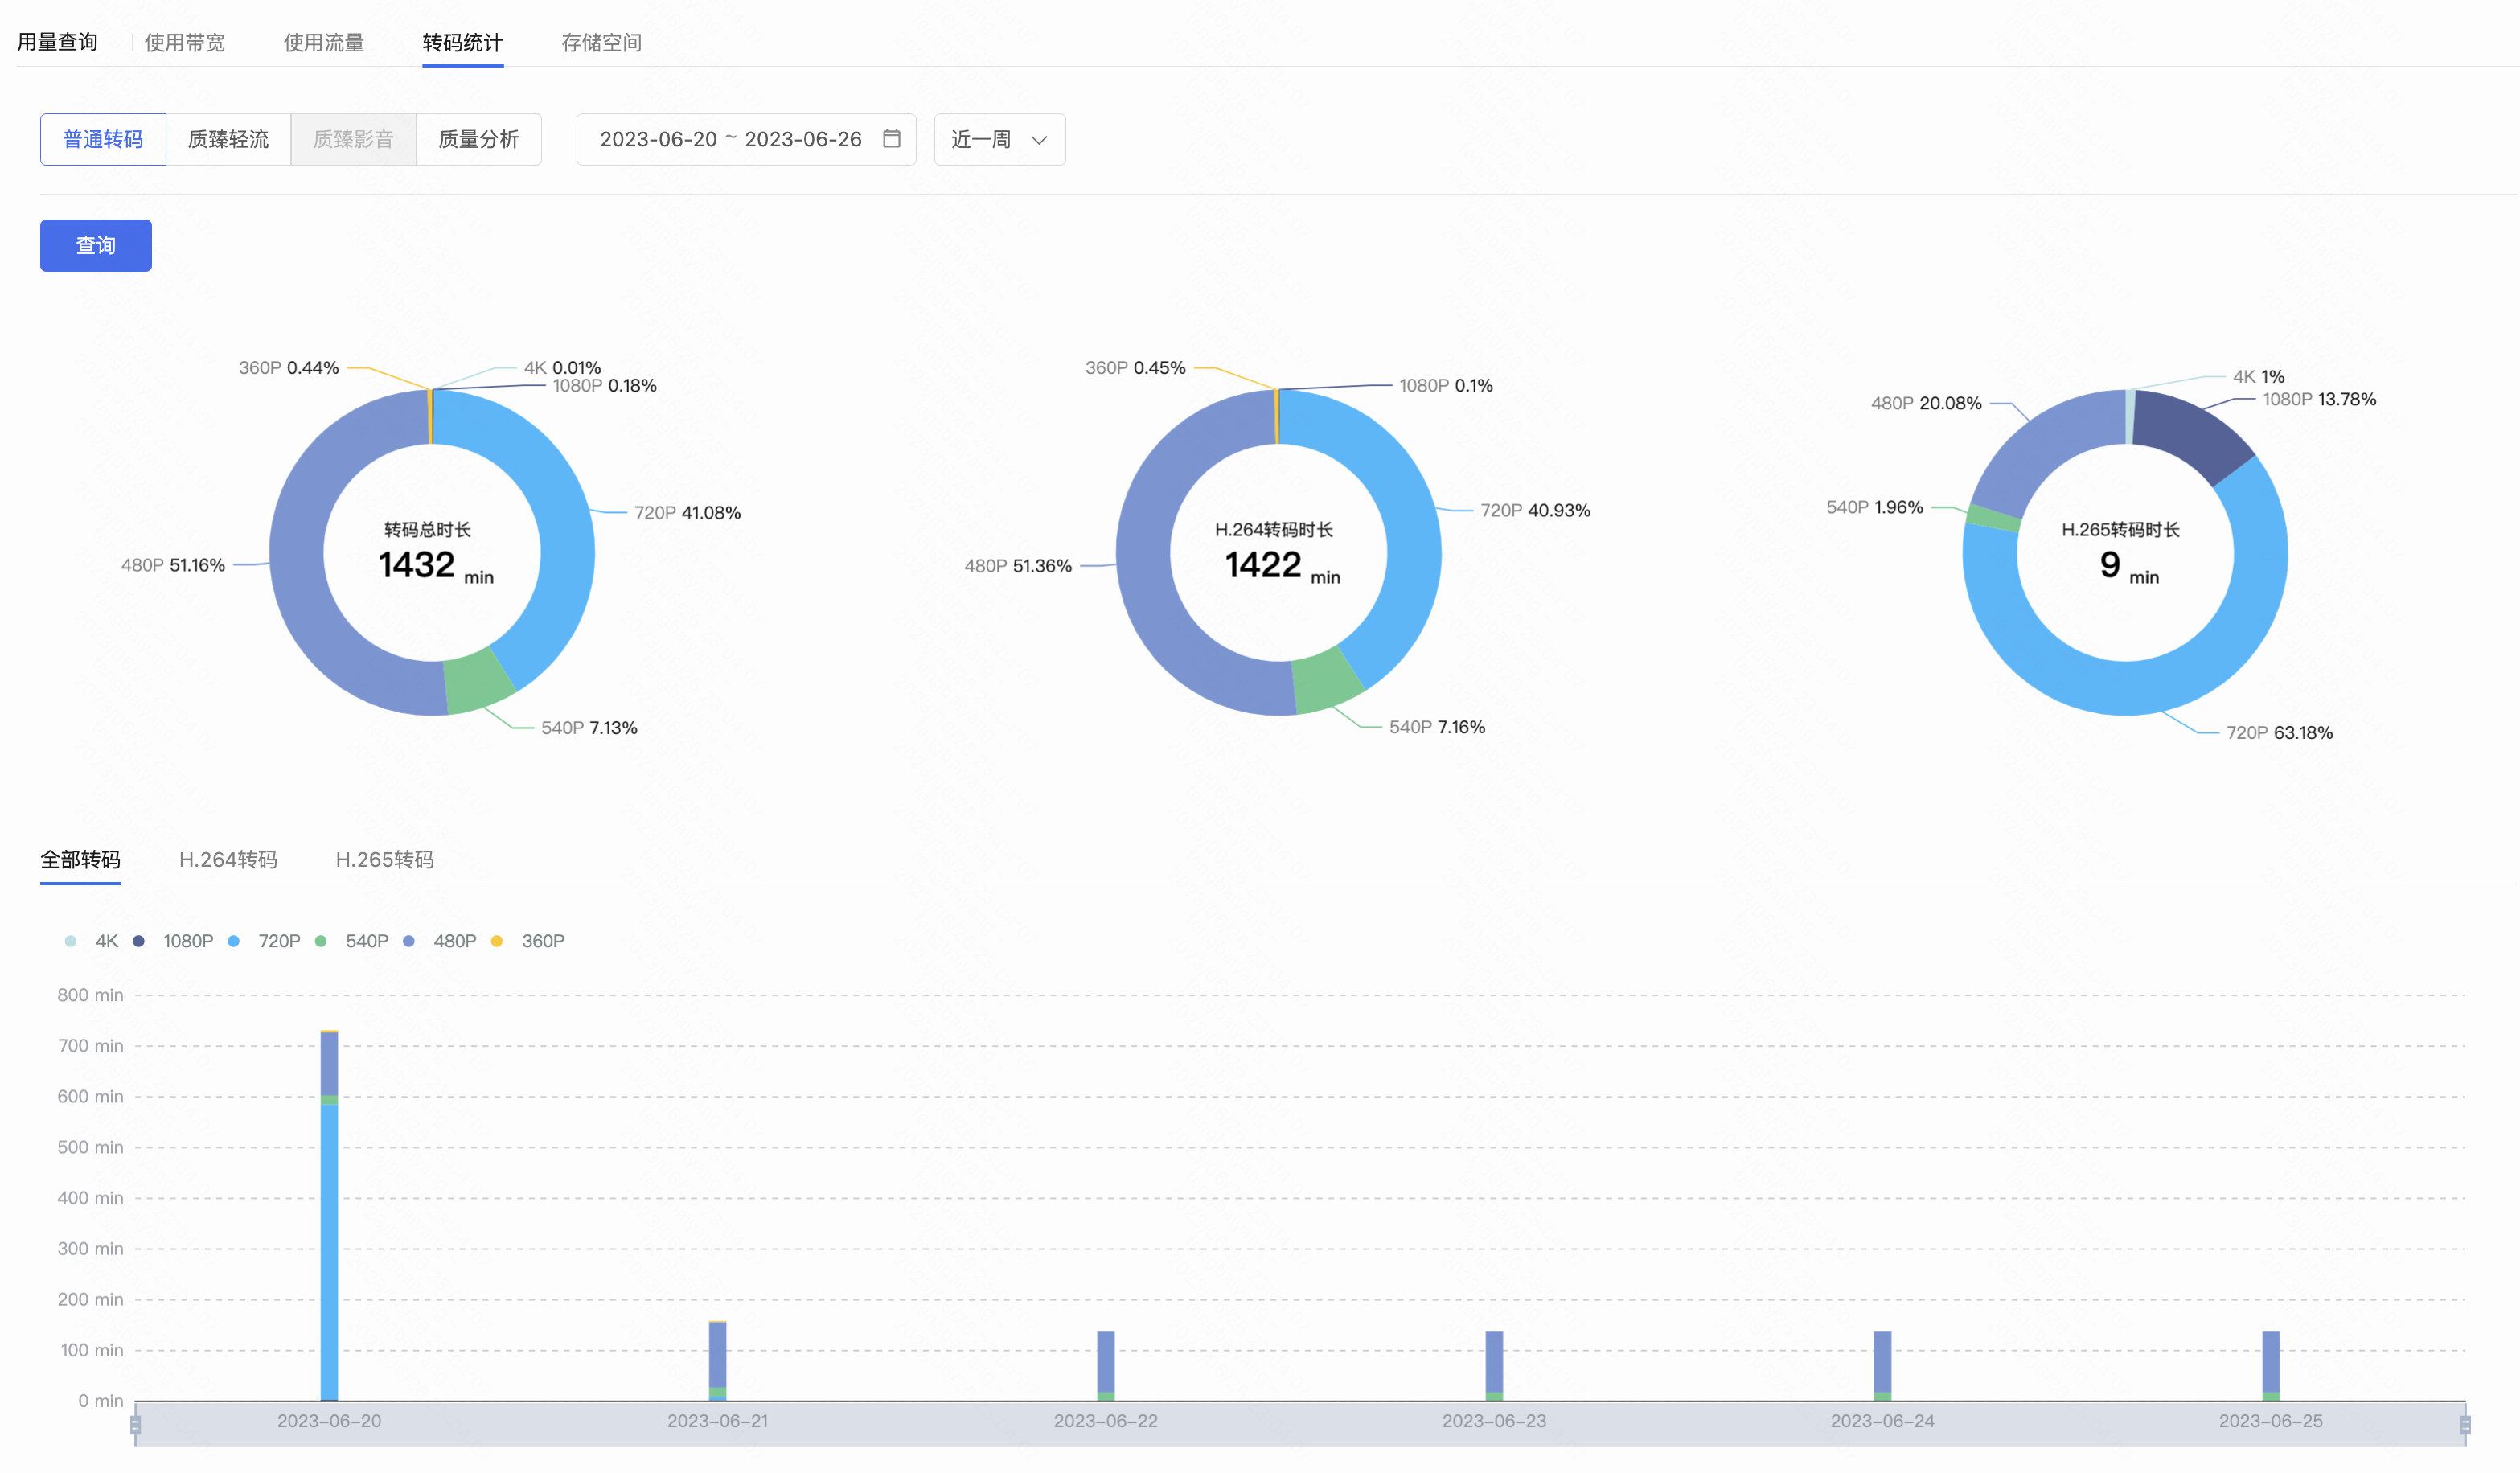Click the 1080P 0.1% label
Screen dimensions: 2520x1473
click(1446, 386)
